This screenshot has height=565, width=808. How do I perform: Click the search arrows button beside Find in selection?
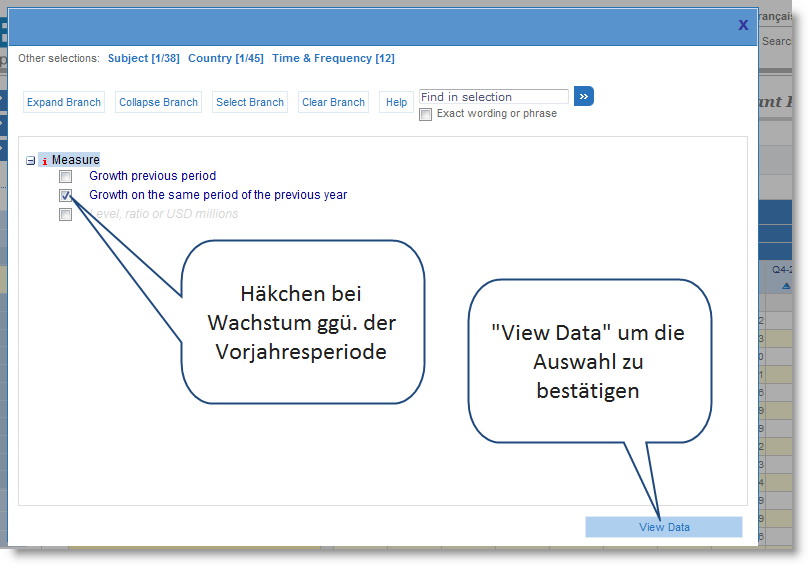coord(584,96)
